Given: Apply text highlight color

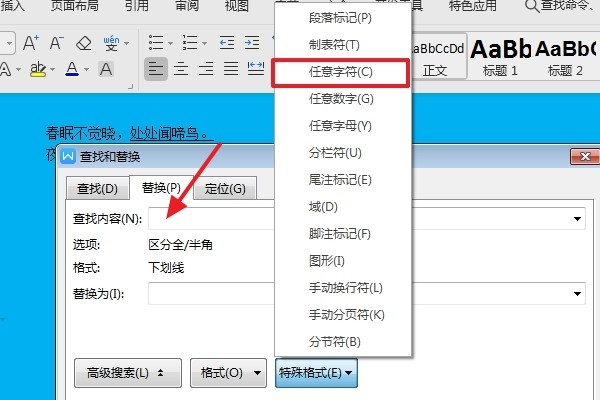Looking at the screenshot, I should (x=38, y=69).
